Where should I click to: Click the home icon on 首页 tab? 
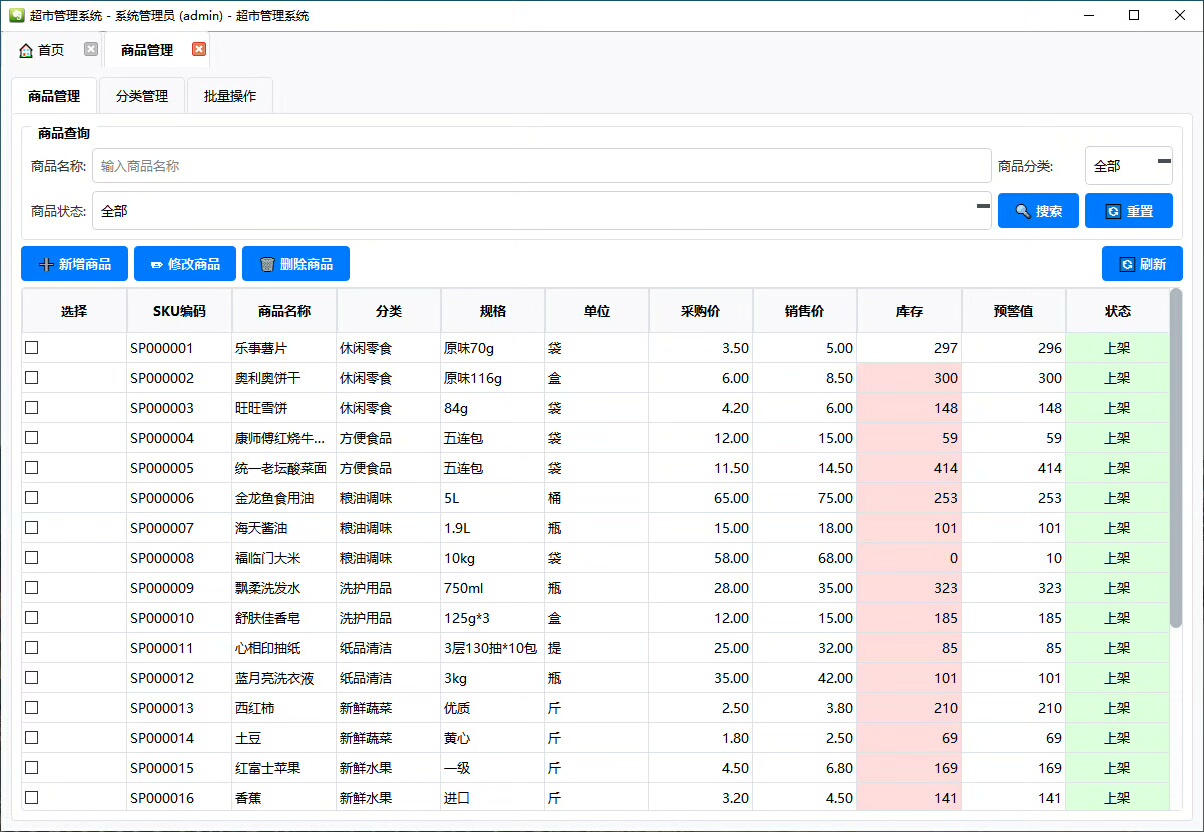26,50
